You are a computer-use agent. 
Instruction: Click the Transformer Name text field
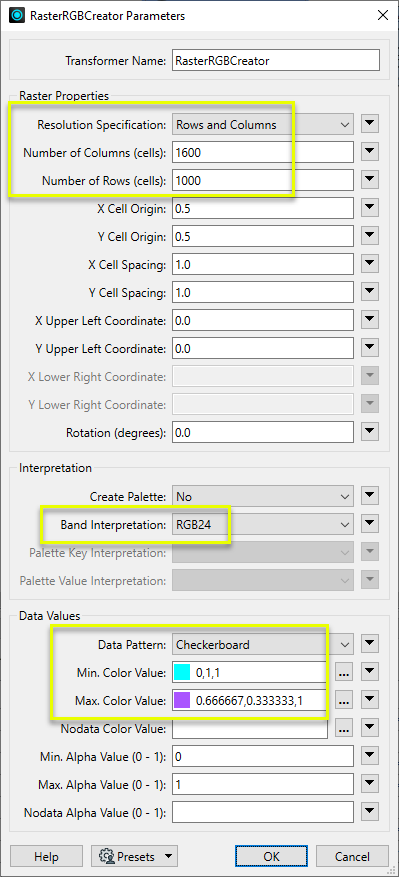coord(276,60)
